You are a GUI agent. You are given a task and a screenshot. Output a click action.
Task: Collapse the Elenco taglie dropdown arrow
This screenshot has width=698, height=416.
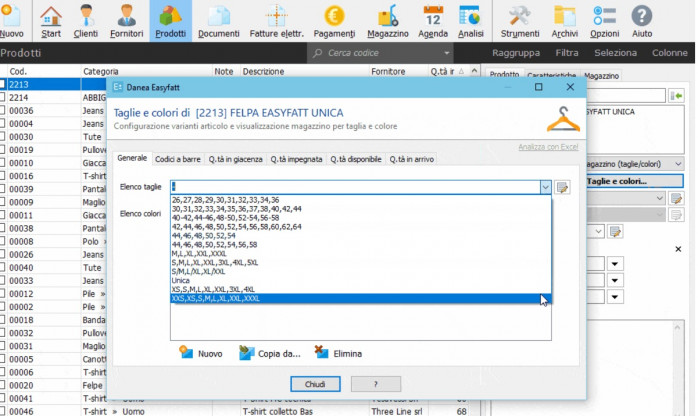click(x=545, y=187)
